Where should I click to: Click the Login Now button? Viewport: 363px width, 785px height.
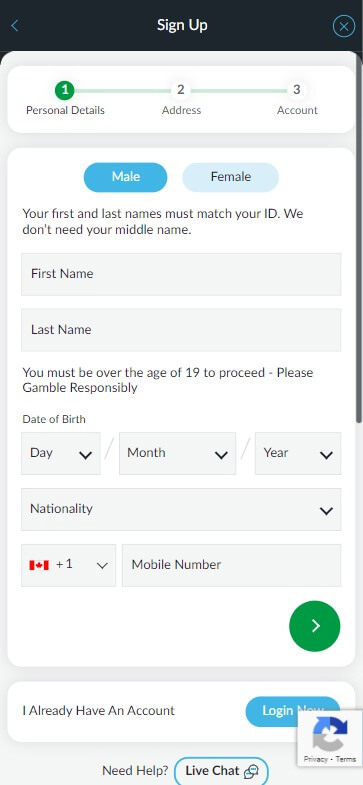[292, 711]
